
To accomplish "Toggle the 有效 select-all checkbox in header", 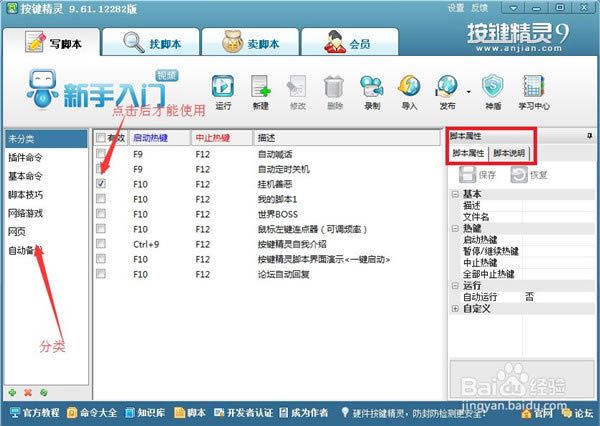I will coord(101,138).
